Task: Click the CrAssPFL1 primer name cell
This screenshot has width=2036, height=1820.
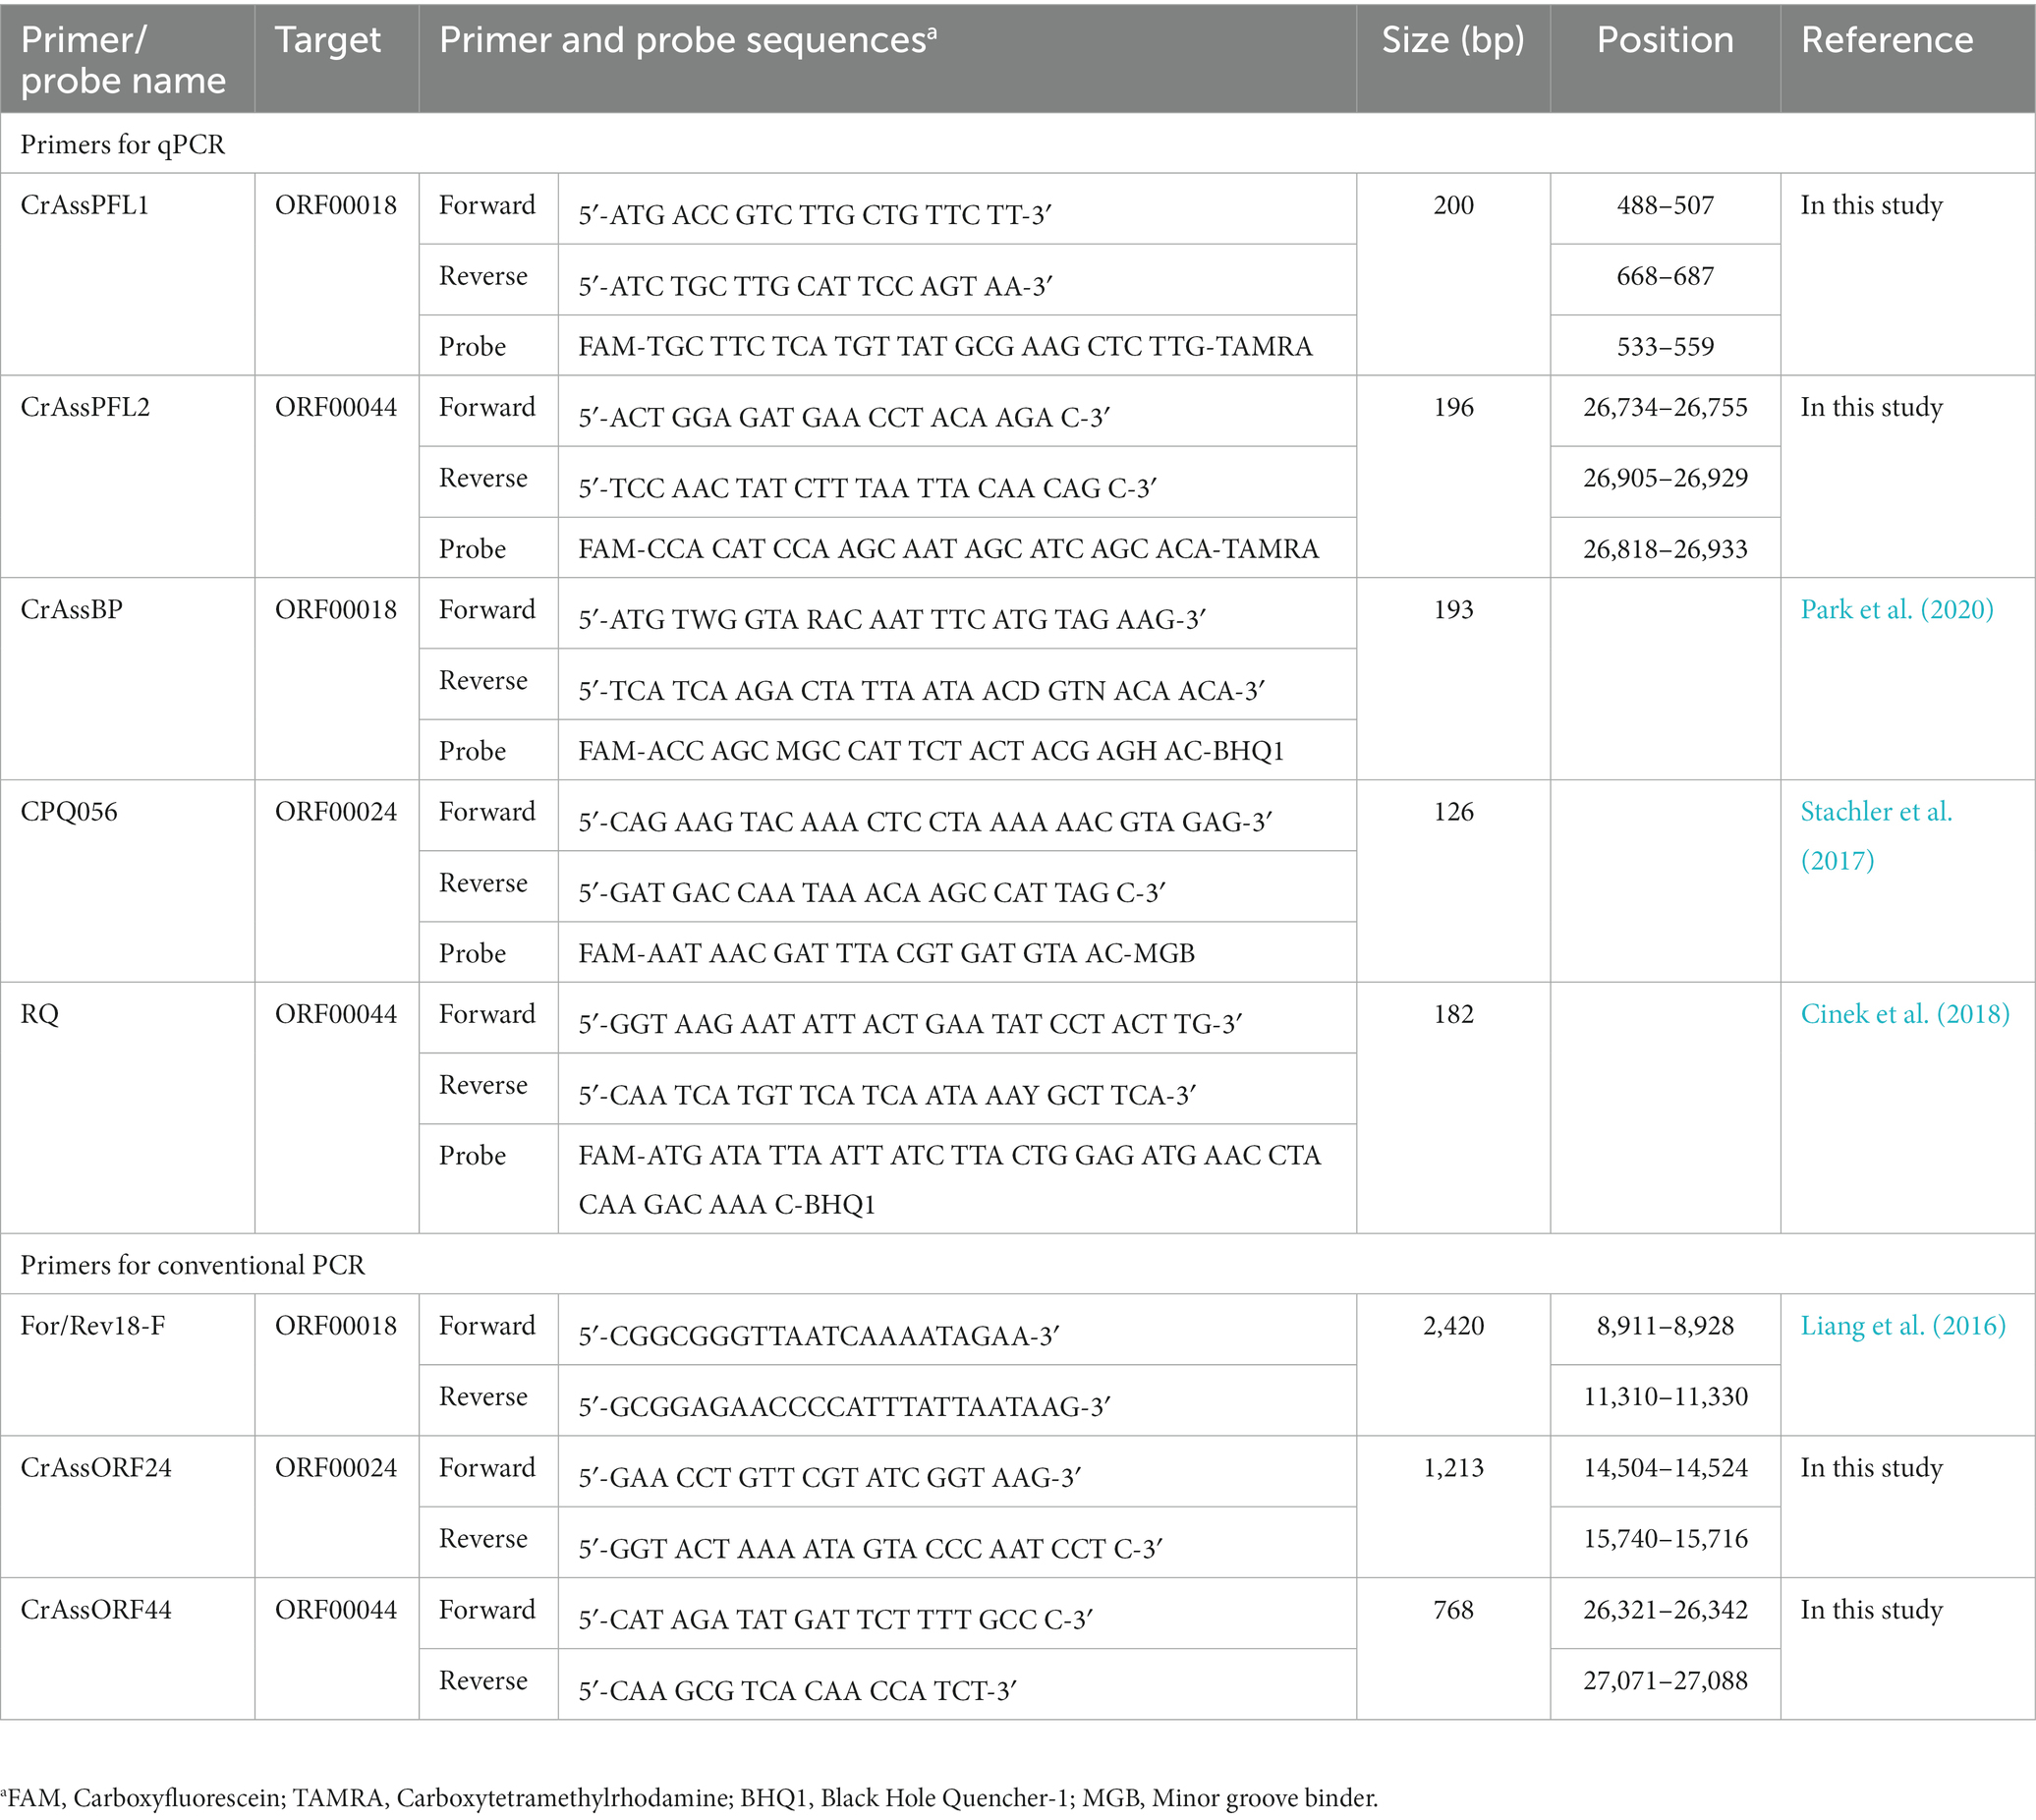Action: click(x=127, y=275)
